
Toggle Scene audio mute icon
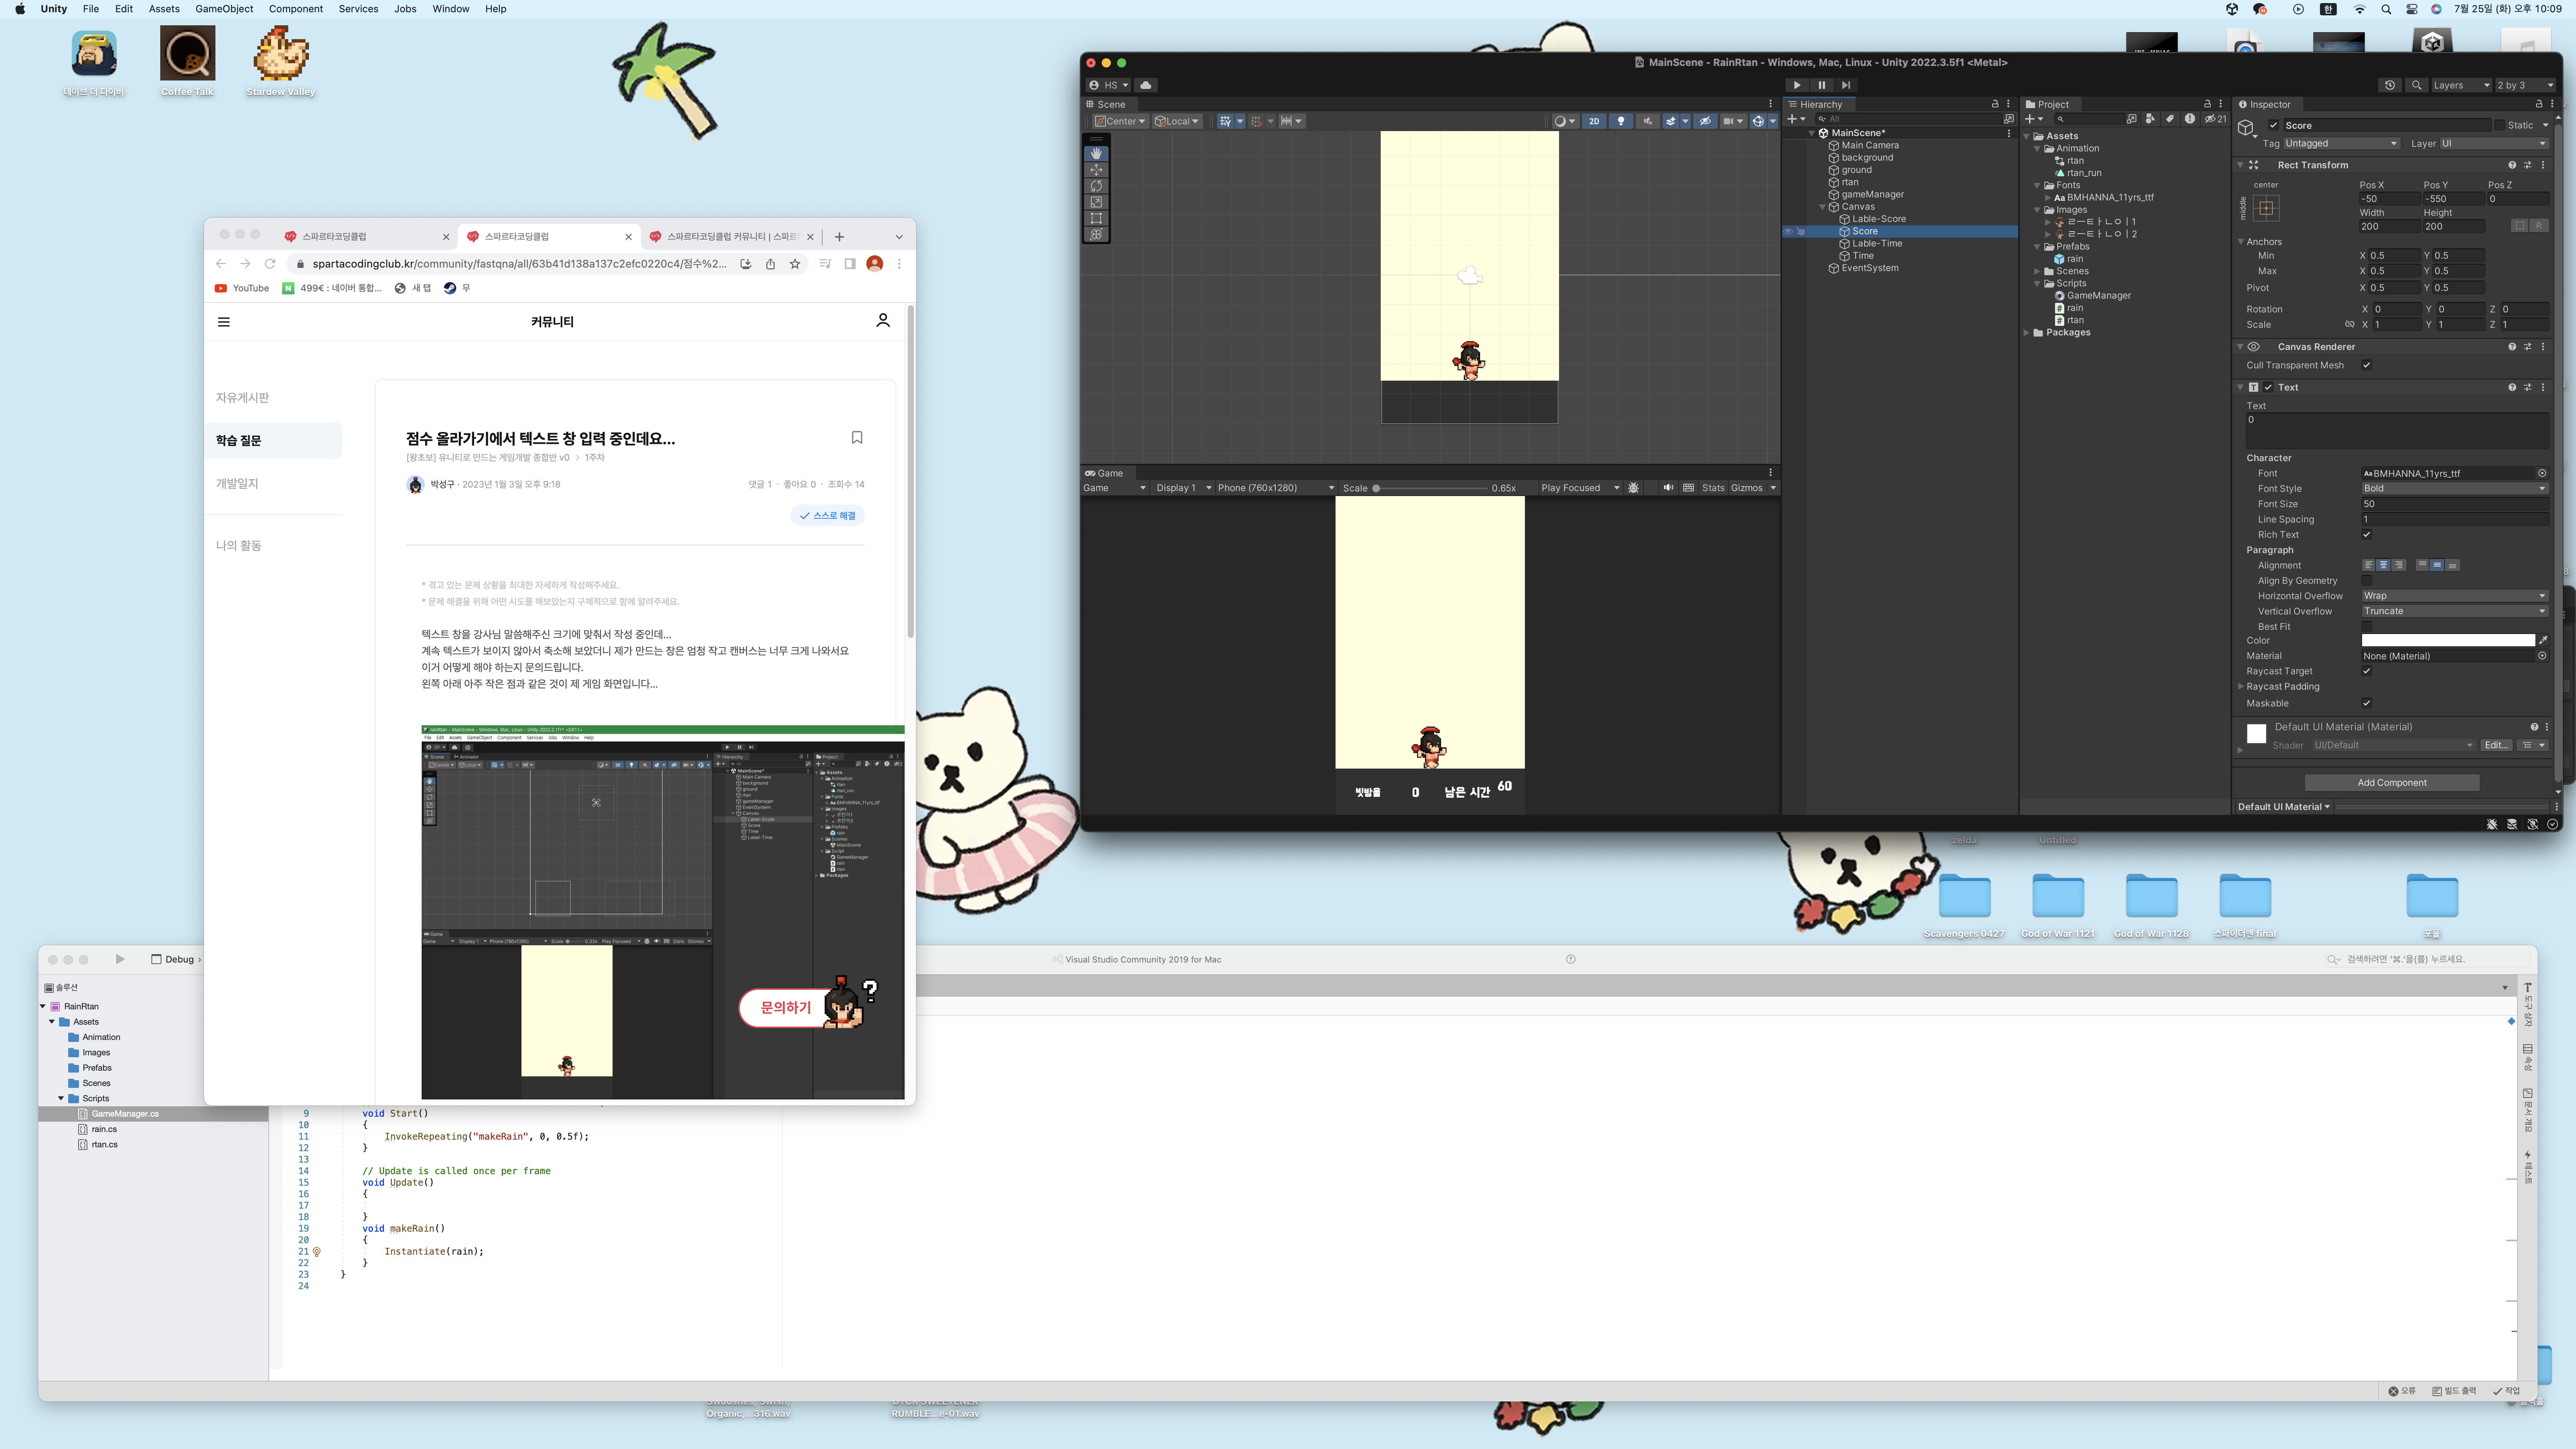click(1647, 121)
